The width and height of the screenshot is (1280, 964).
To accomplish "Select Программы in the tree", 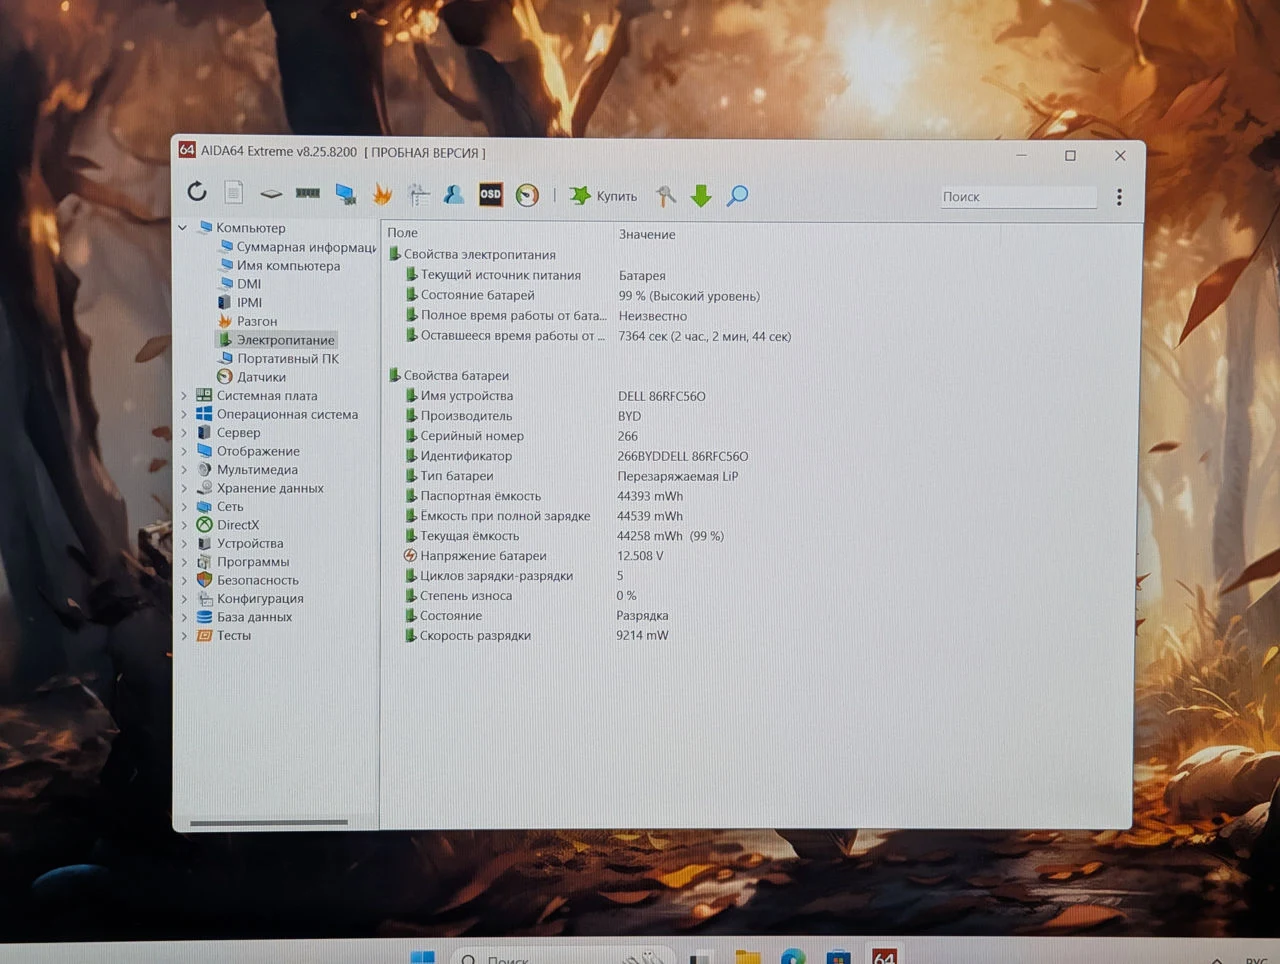I will click(x=243, y=562).
